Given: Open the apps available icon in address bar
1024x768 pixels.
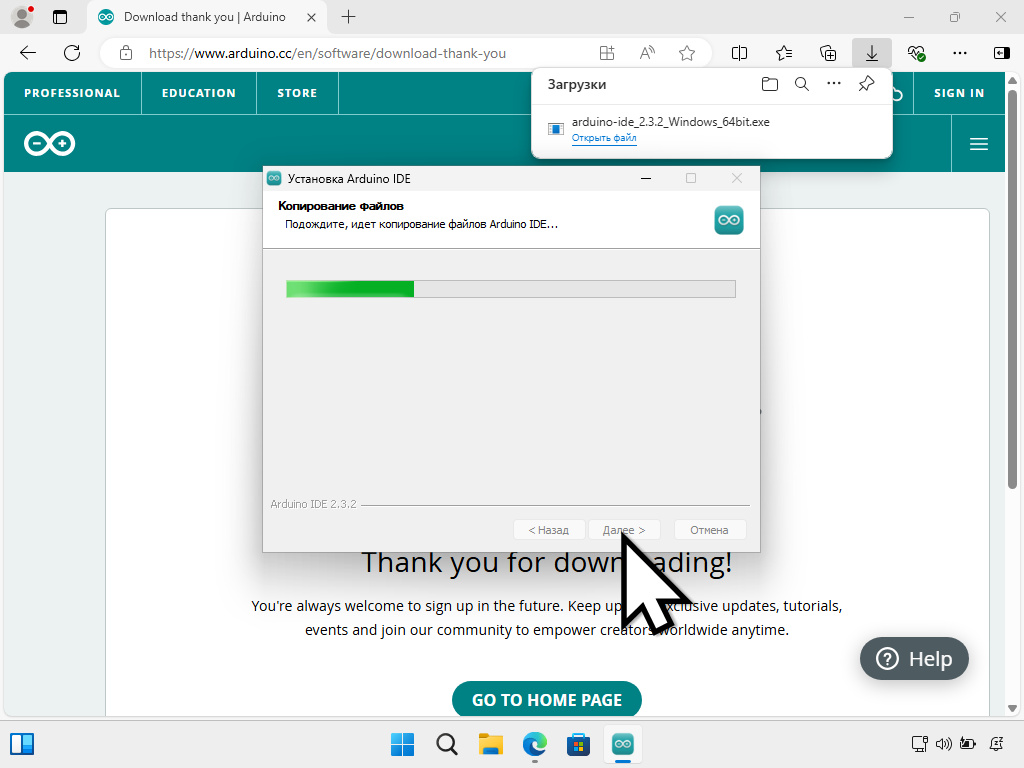Looking at the screenshot, I should pos(607,53).
